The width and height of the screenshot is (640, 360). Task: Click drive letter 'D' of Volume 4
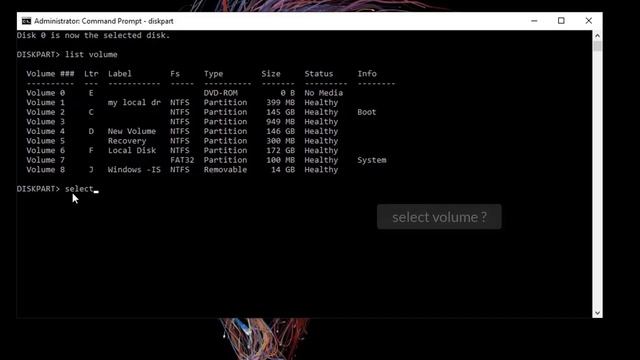pos(91,131)
